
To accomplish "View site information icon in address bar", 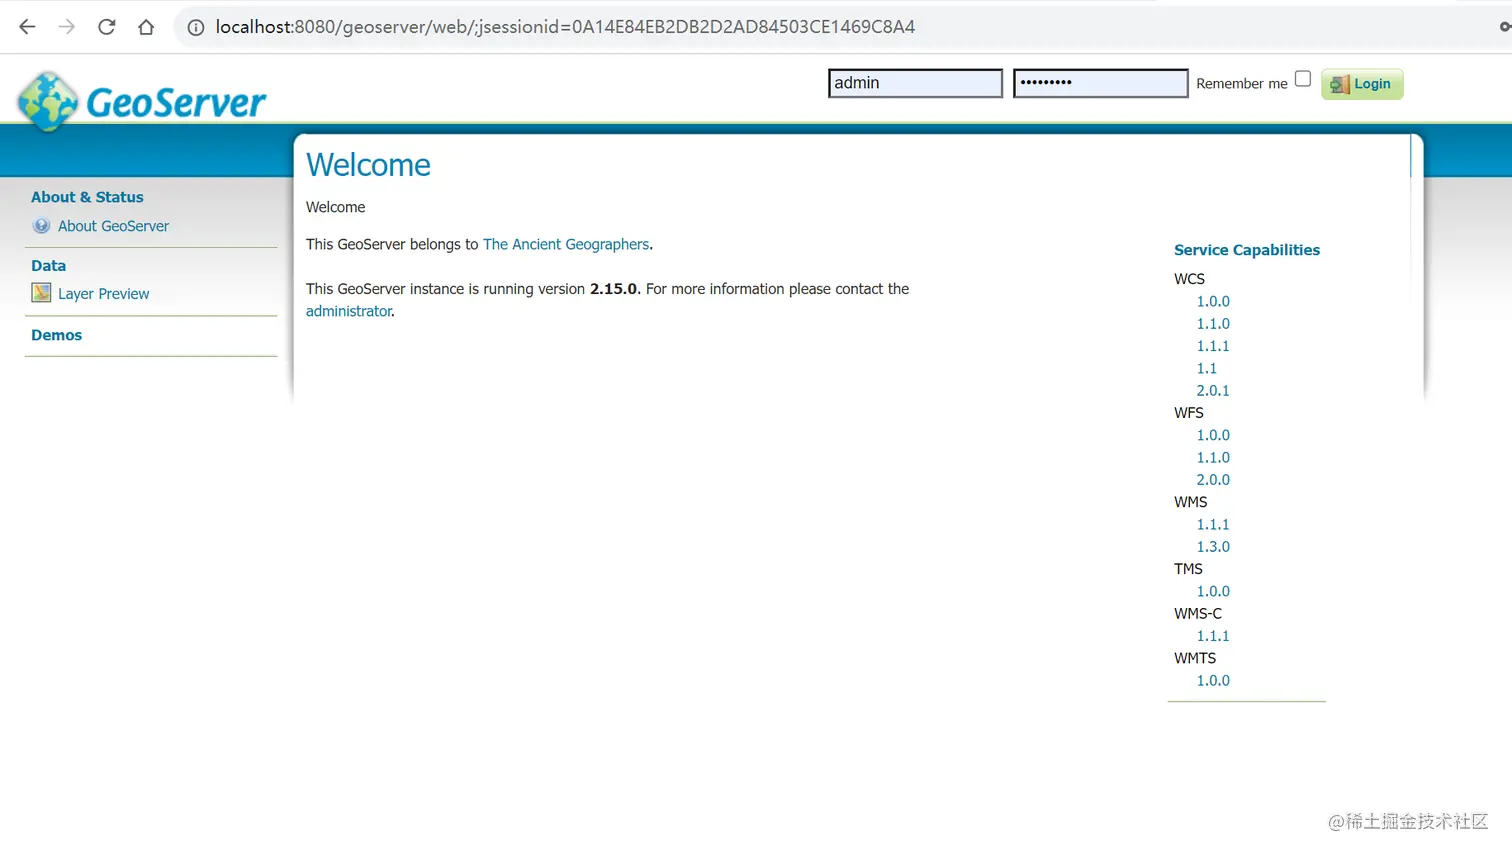I will click(x=196, y=27).
